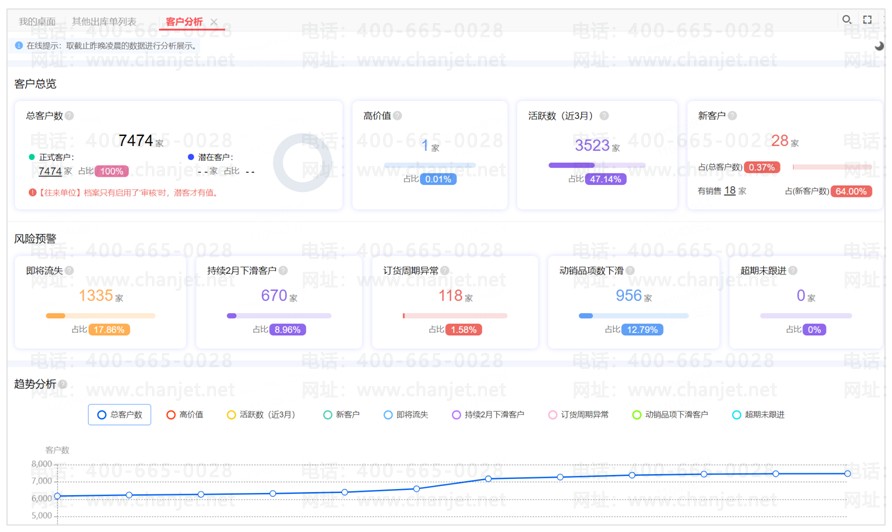Click the 118 订货周期异常 count
The width and height of the screenshot is (892, 532).
[x=451, y=295]
